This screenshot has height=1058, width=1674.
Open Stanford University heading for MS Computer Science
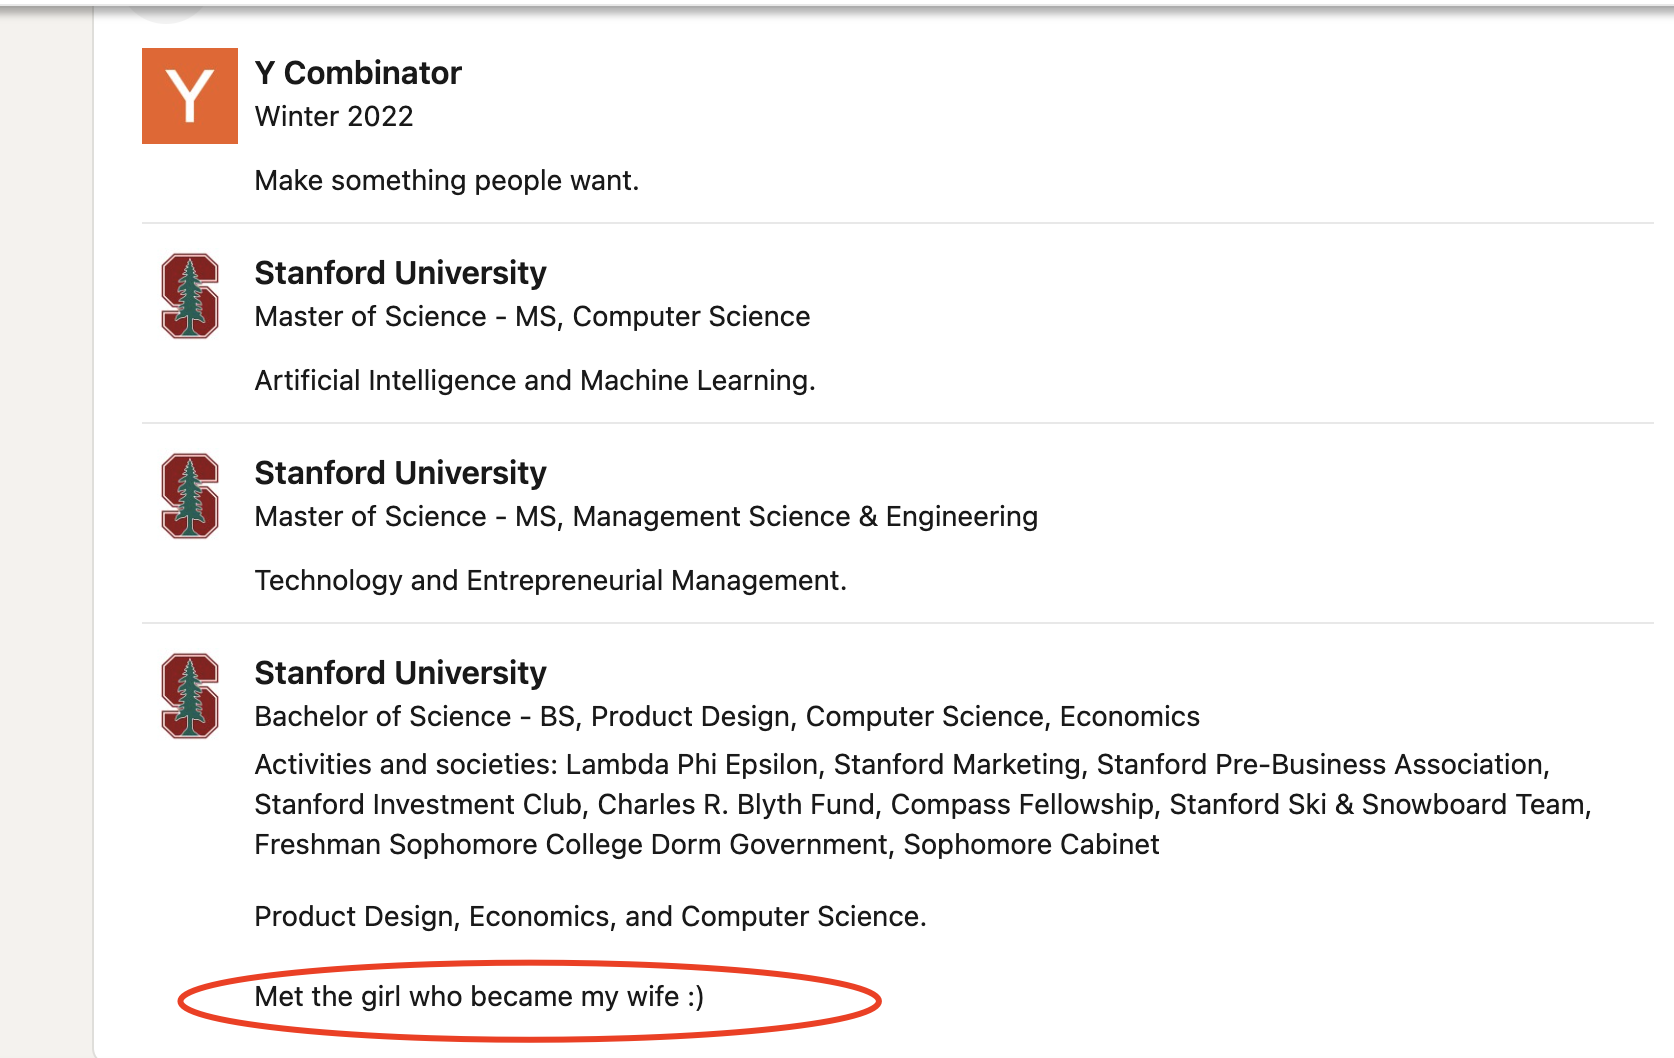pos(400,273)
